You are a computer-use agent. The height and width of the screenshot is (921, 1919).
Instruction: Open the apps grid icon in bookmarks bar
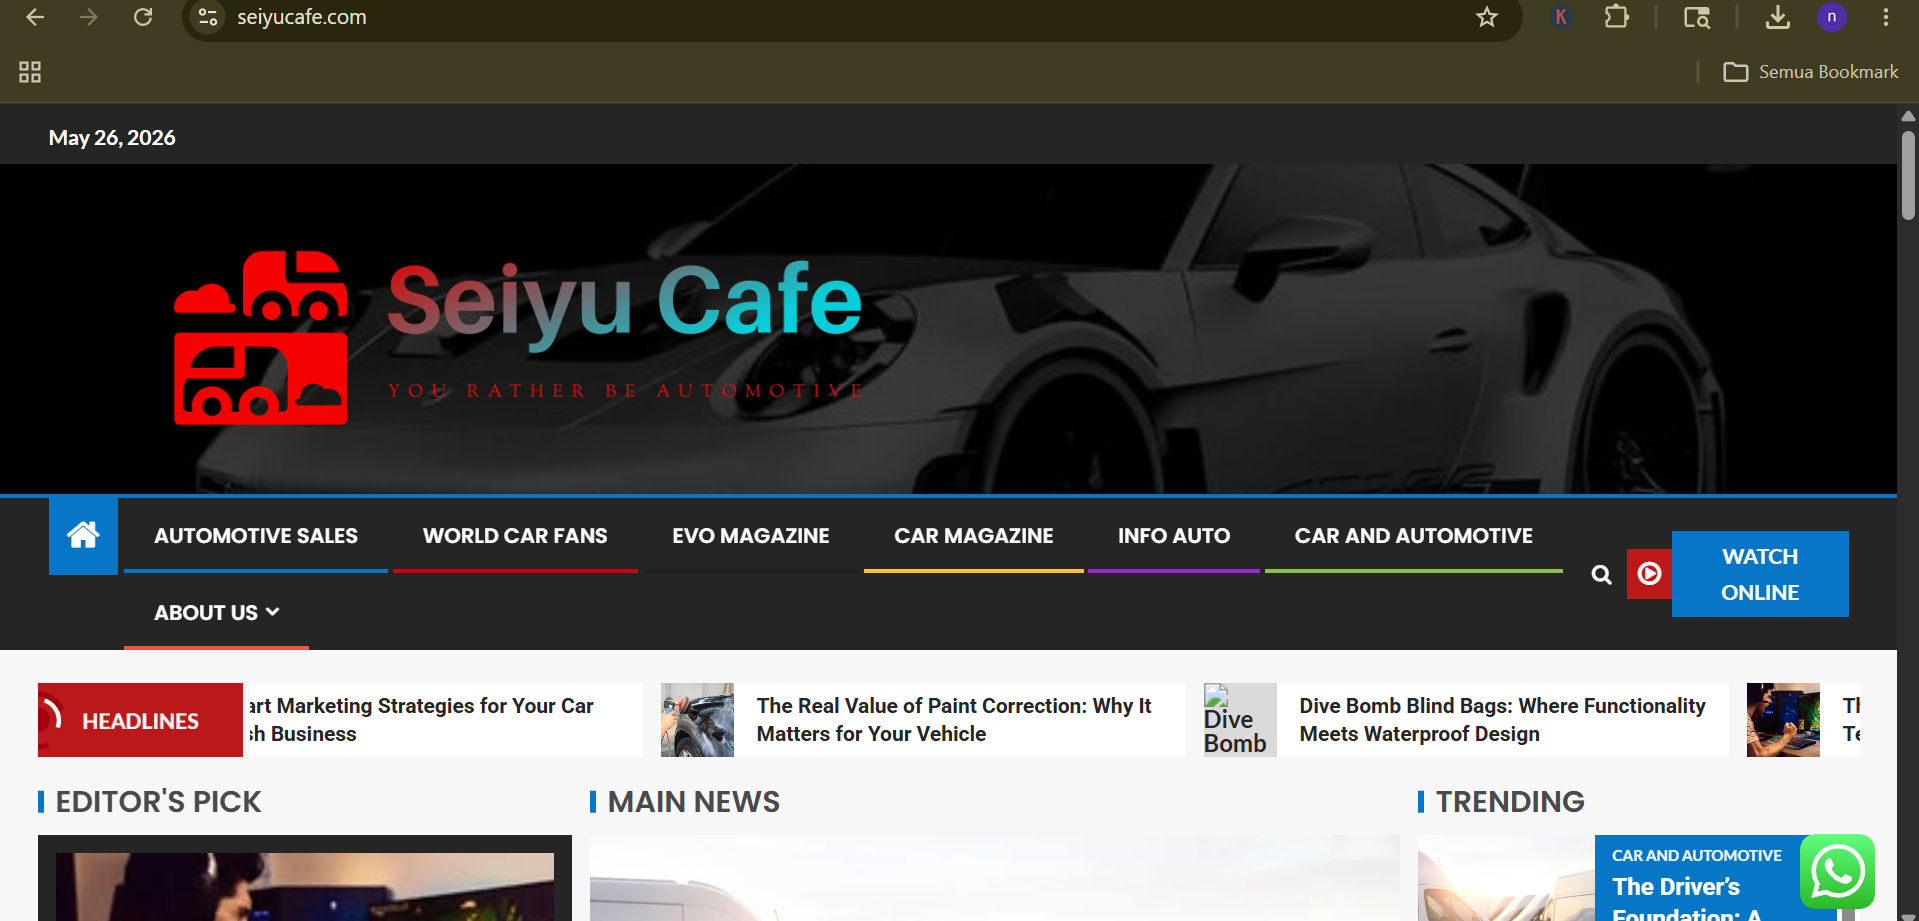tap(30, 72)
